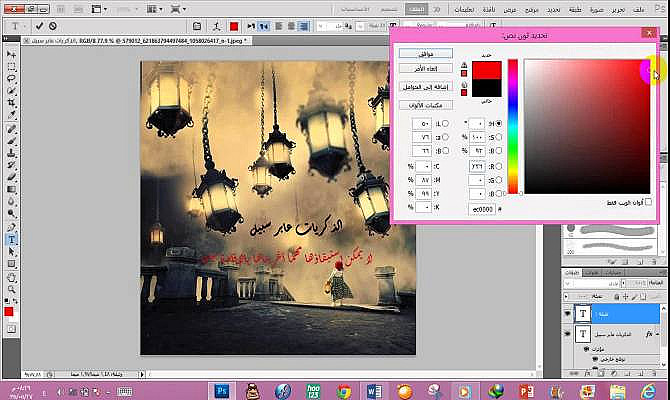Open the تحرير (Edit) menu

618,9
